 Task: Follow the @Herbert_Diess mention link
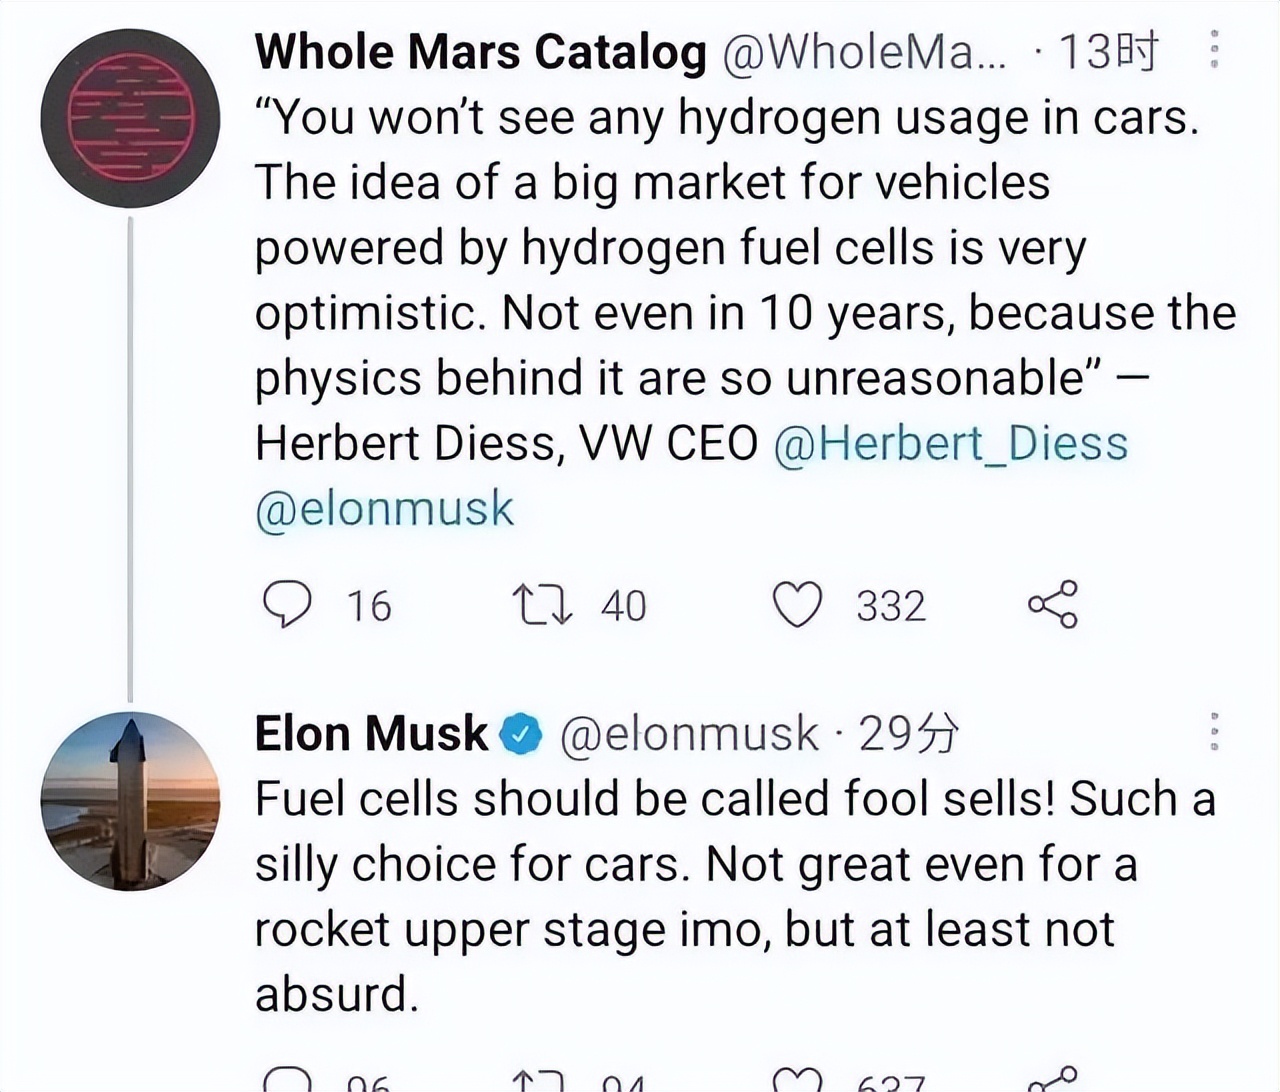951,443
